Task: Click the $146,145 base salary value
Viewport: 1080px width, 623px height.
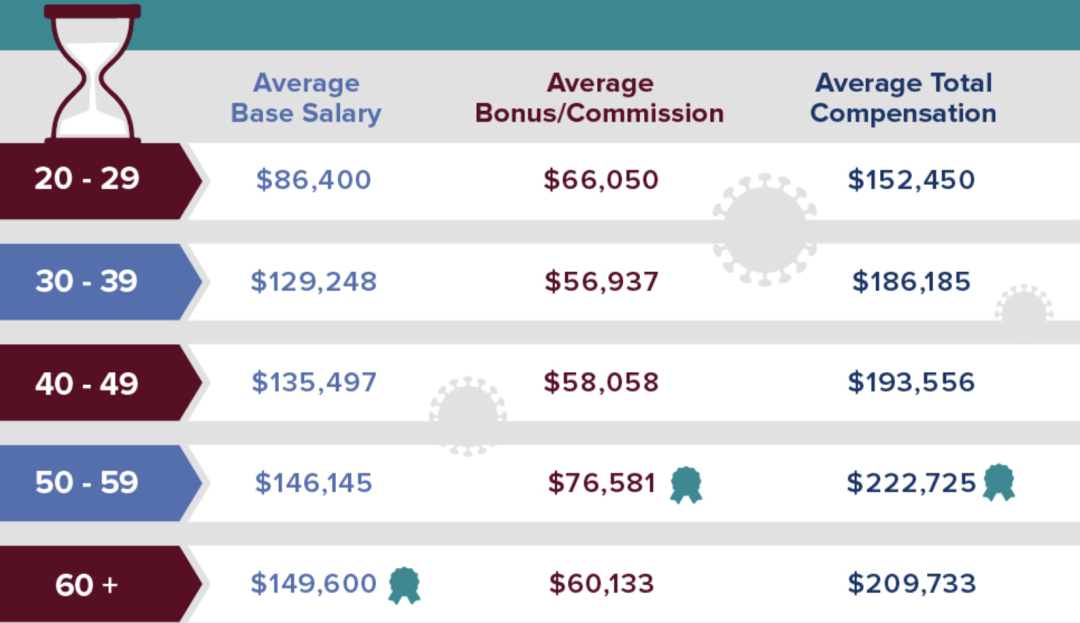Action: (x=313, y=484)
